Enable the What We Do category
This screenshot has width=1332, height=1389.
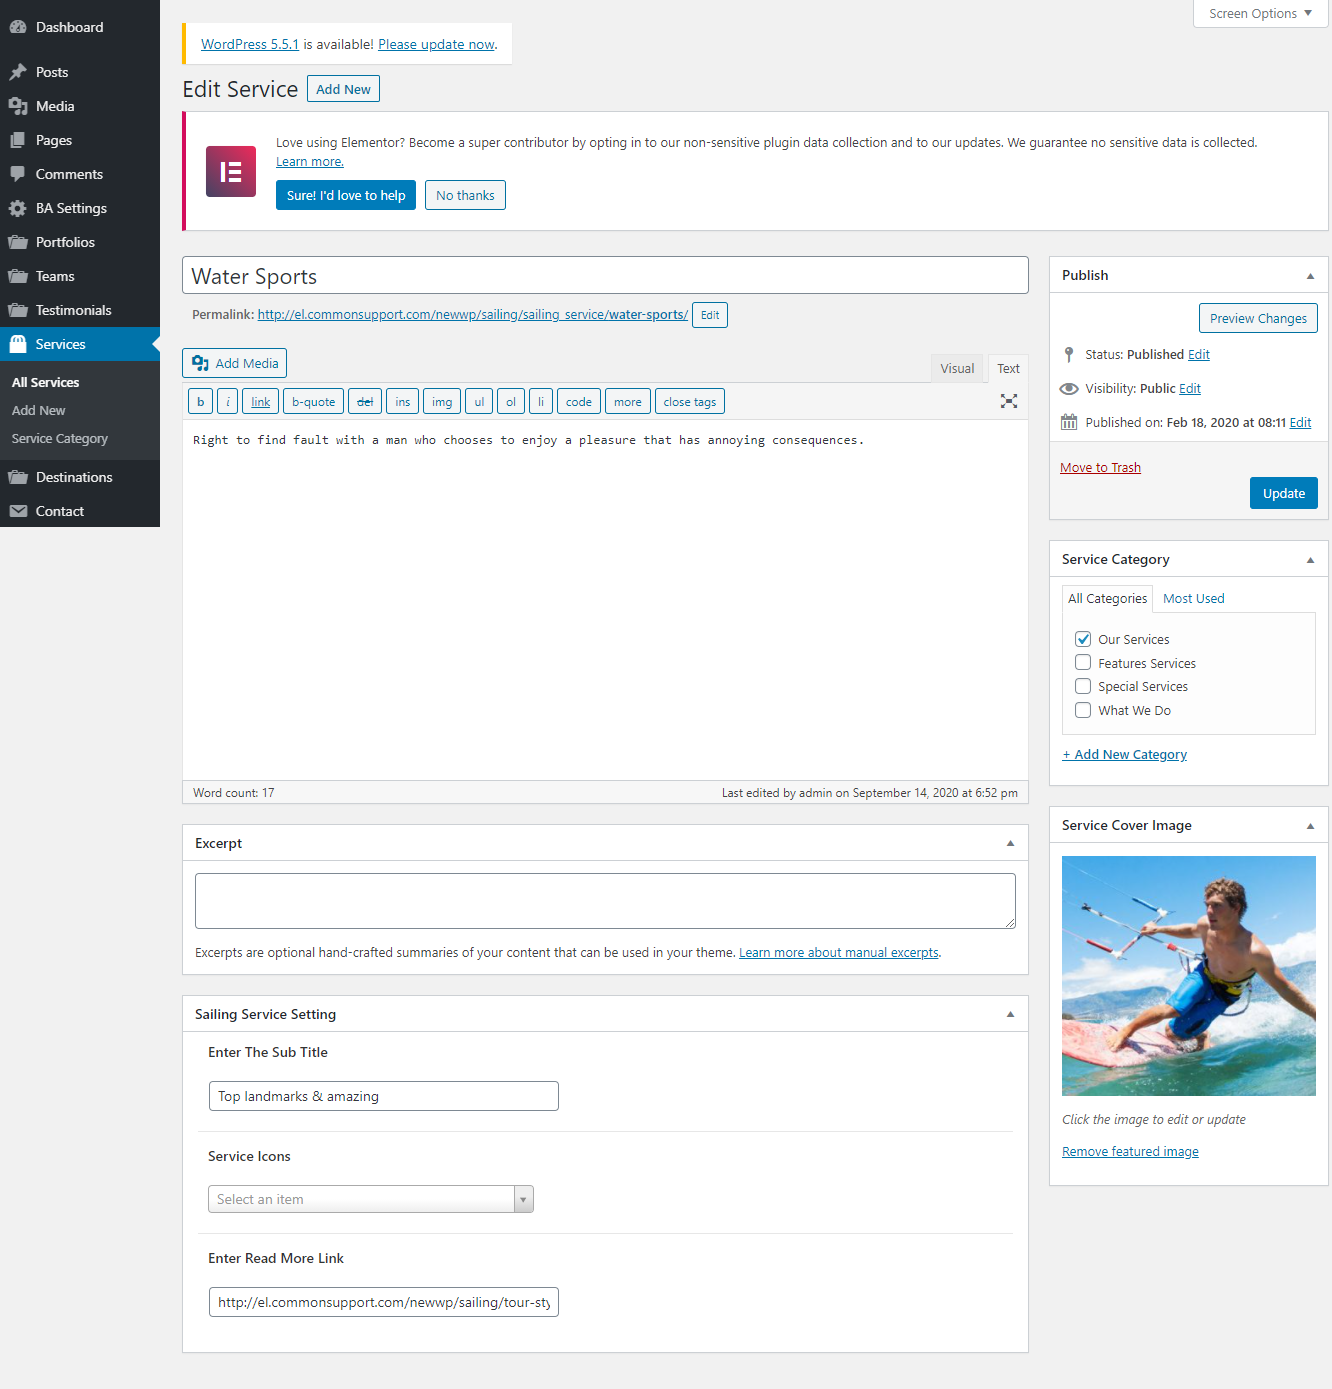pos(1083,710)
